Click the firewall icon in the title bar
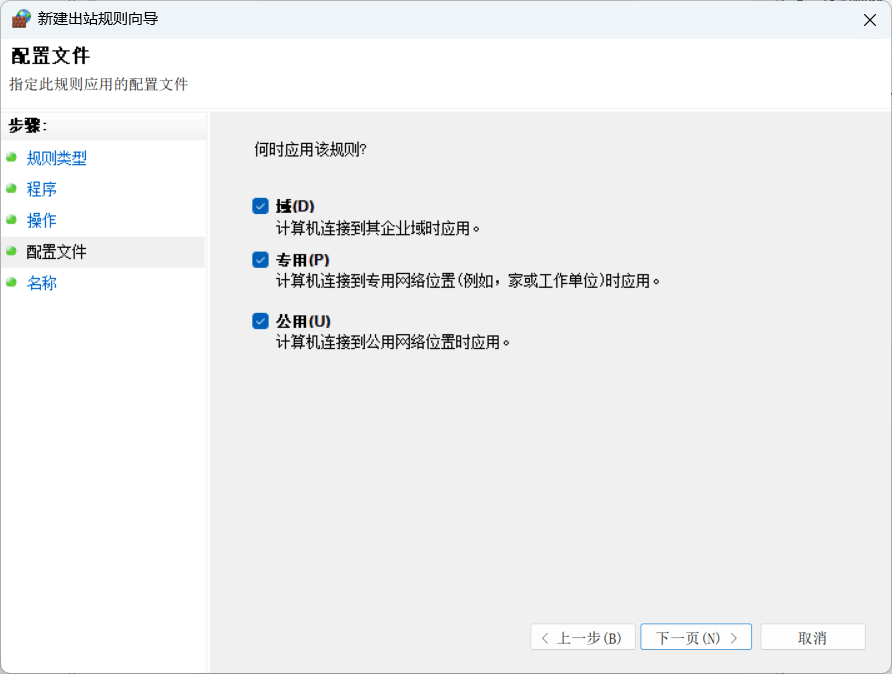 click(21, 18)
